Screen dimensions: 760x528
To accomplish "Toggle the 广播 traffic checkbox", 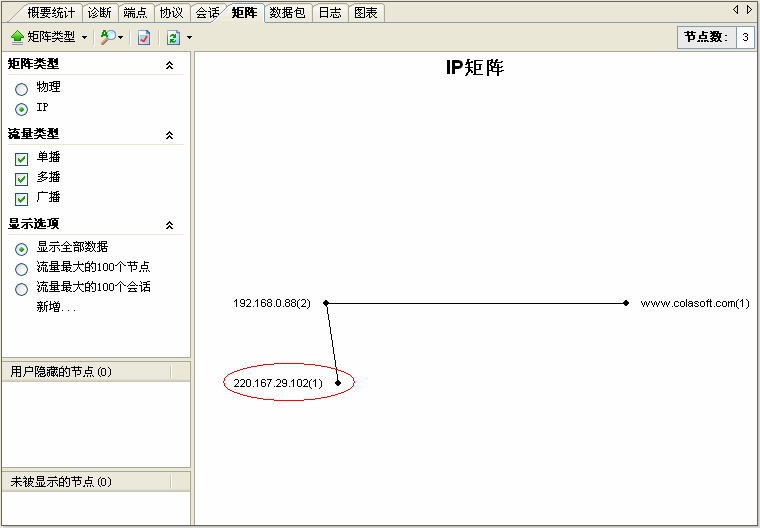I will 21,199.
